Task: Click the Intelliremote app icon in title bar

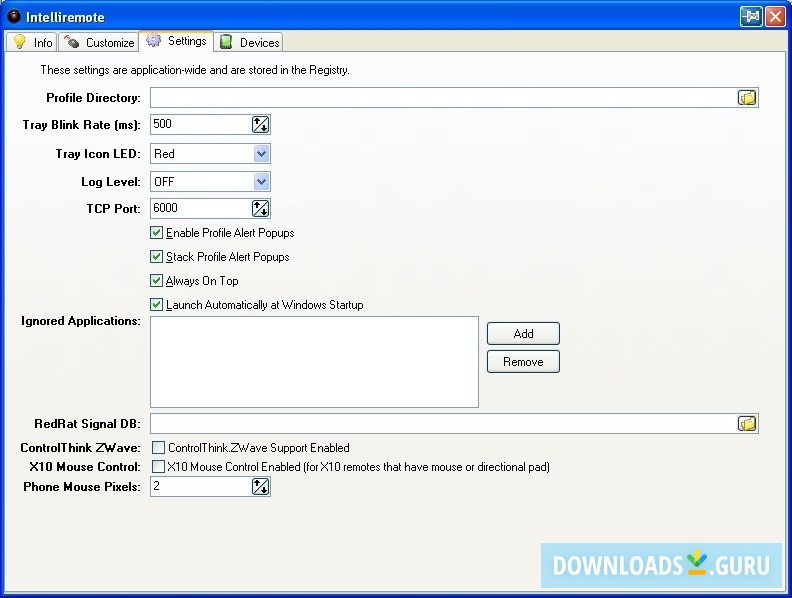Action: 14,17
